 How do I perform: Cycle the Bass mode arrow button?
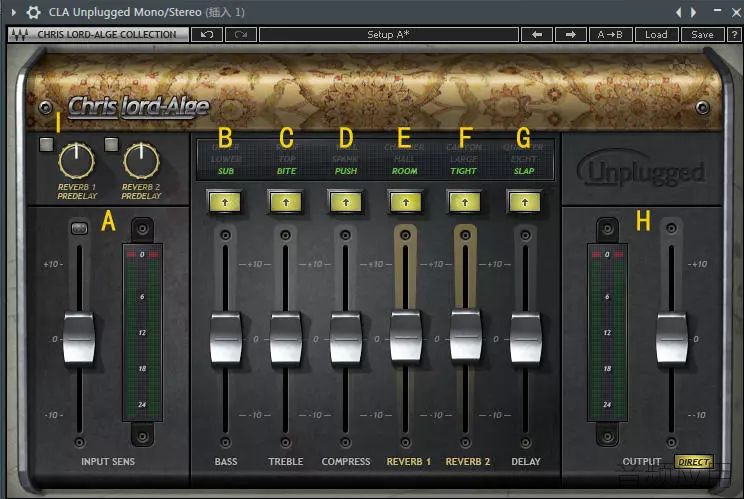[x=225, y=203]
